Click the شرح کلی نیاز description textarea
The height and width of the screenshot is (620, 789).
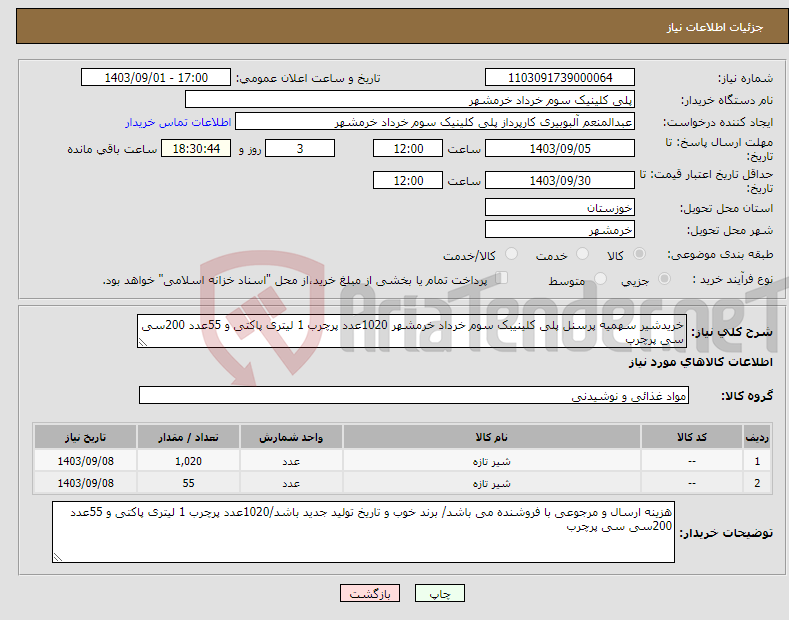(412, 331)
